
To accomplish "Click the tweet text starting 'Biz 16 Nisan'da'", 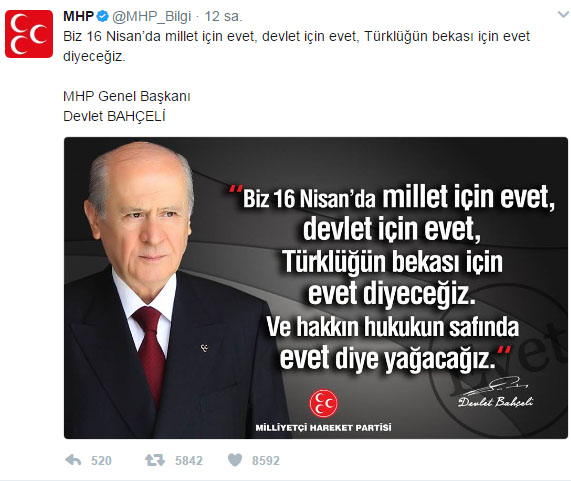I will pos(296,47).
